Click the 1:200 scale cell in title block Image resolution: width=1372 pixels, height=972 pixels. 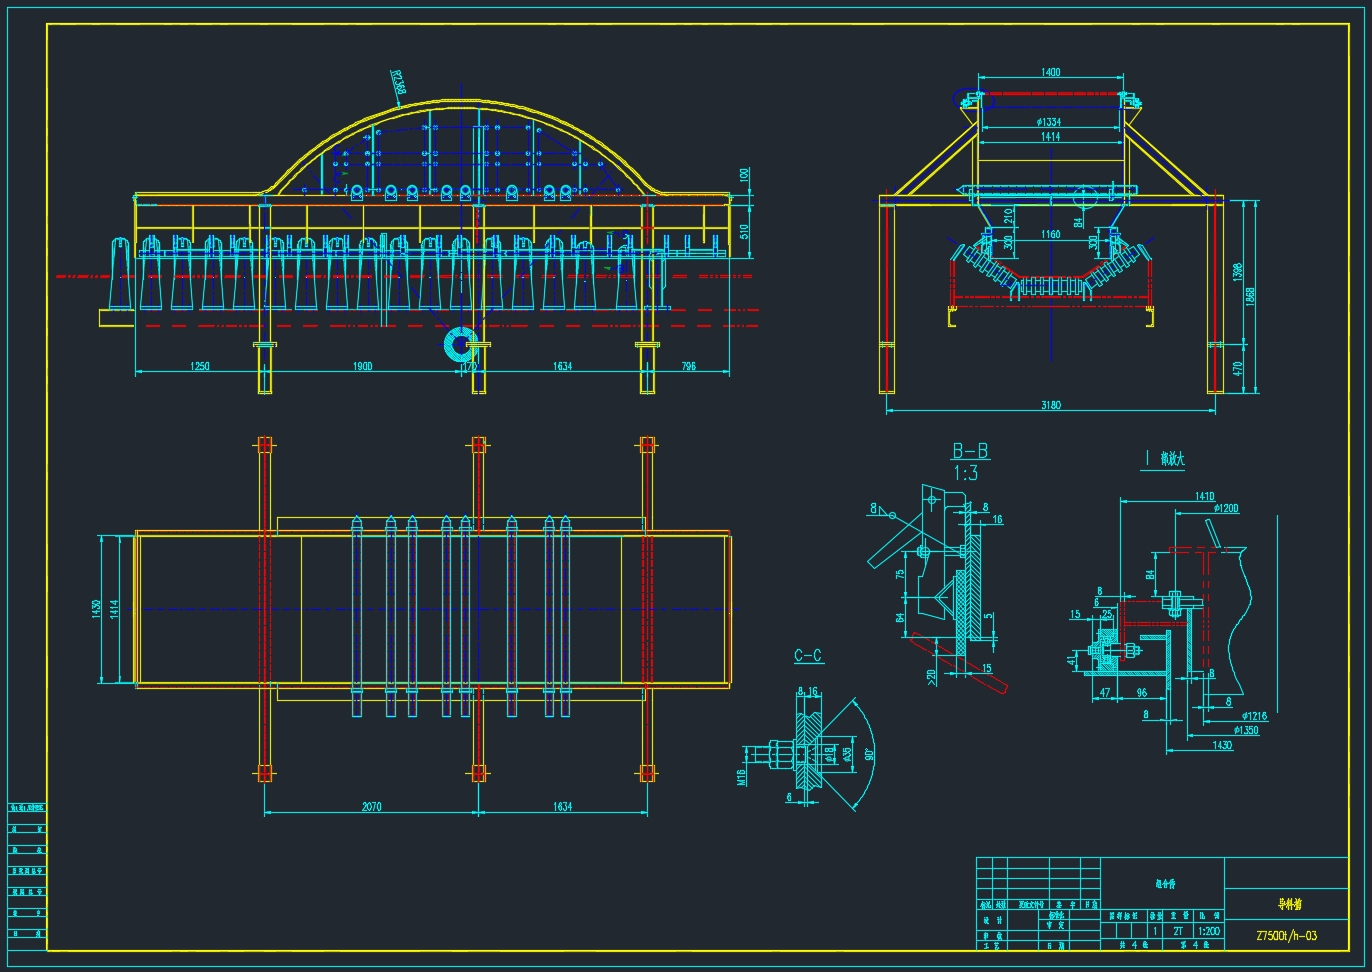coord(1208,931)
